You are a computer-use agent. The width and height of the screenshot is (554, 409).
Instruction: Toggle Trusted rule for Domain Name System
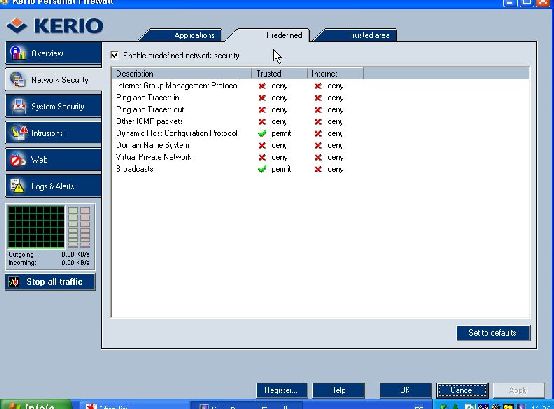262,145
